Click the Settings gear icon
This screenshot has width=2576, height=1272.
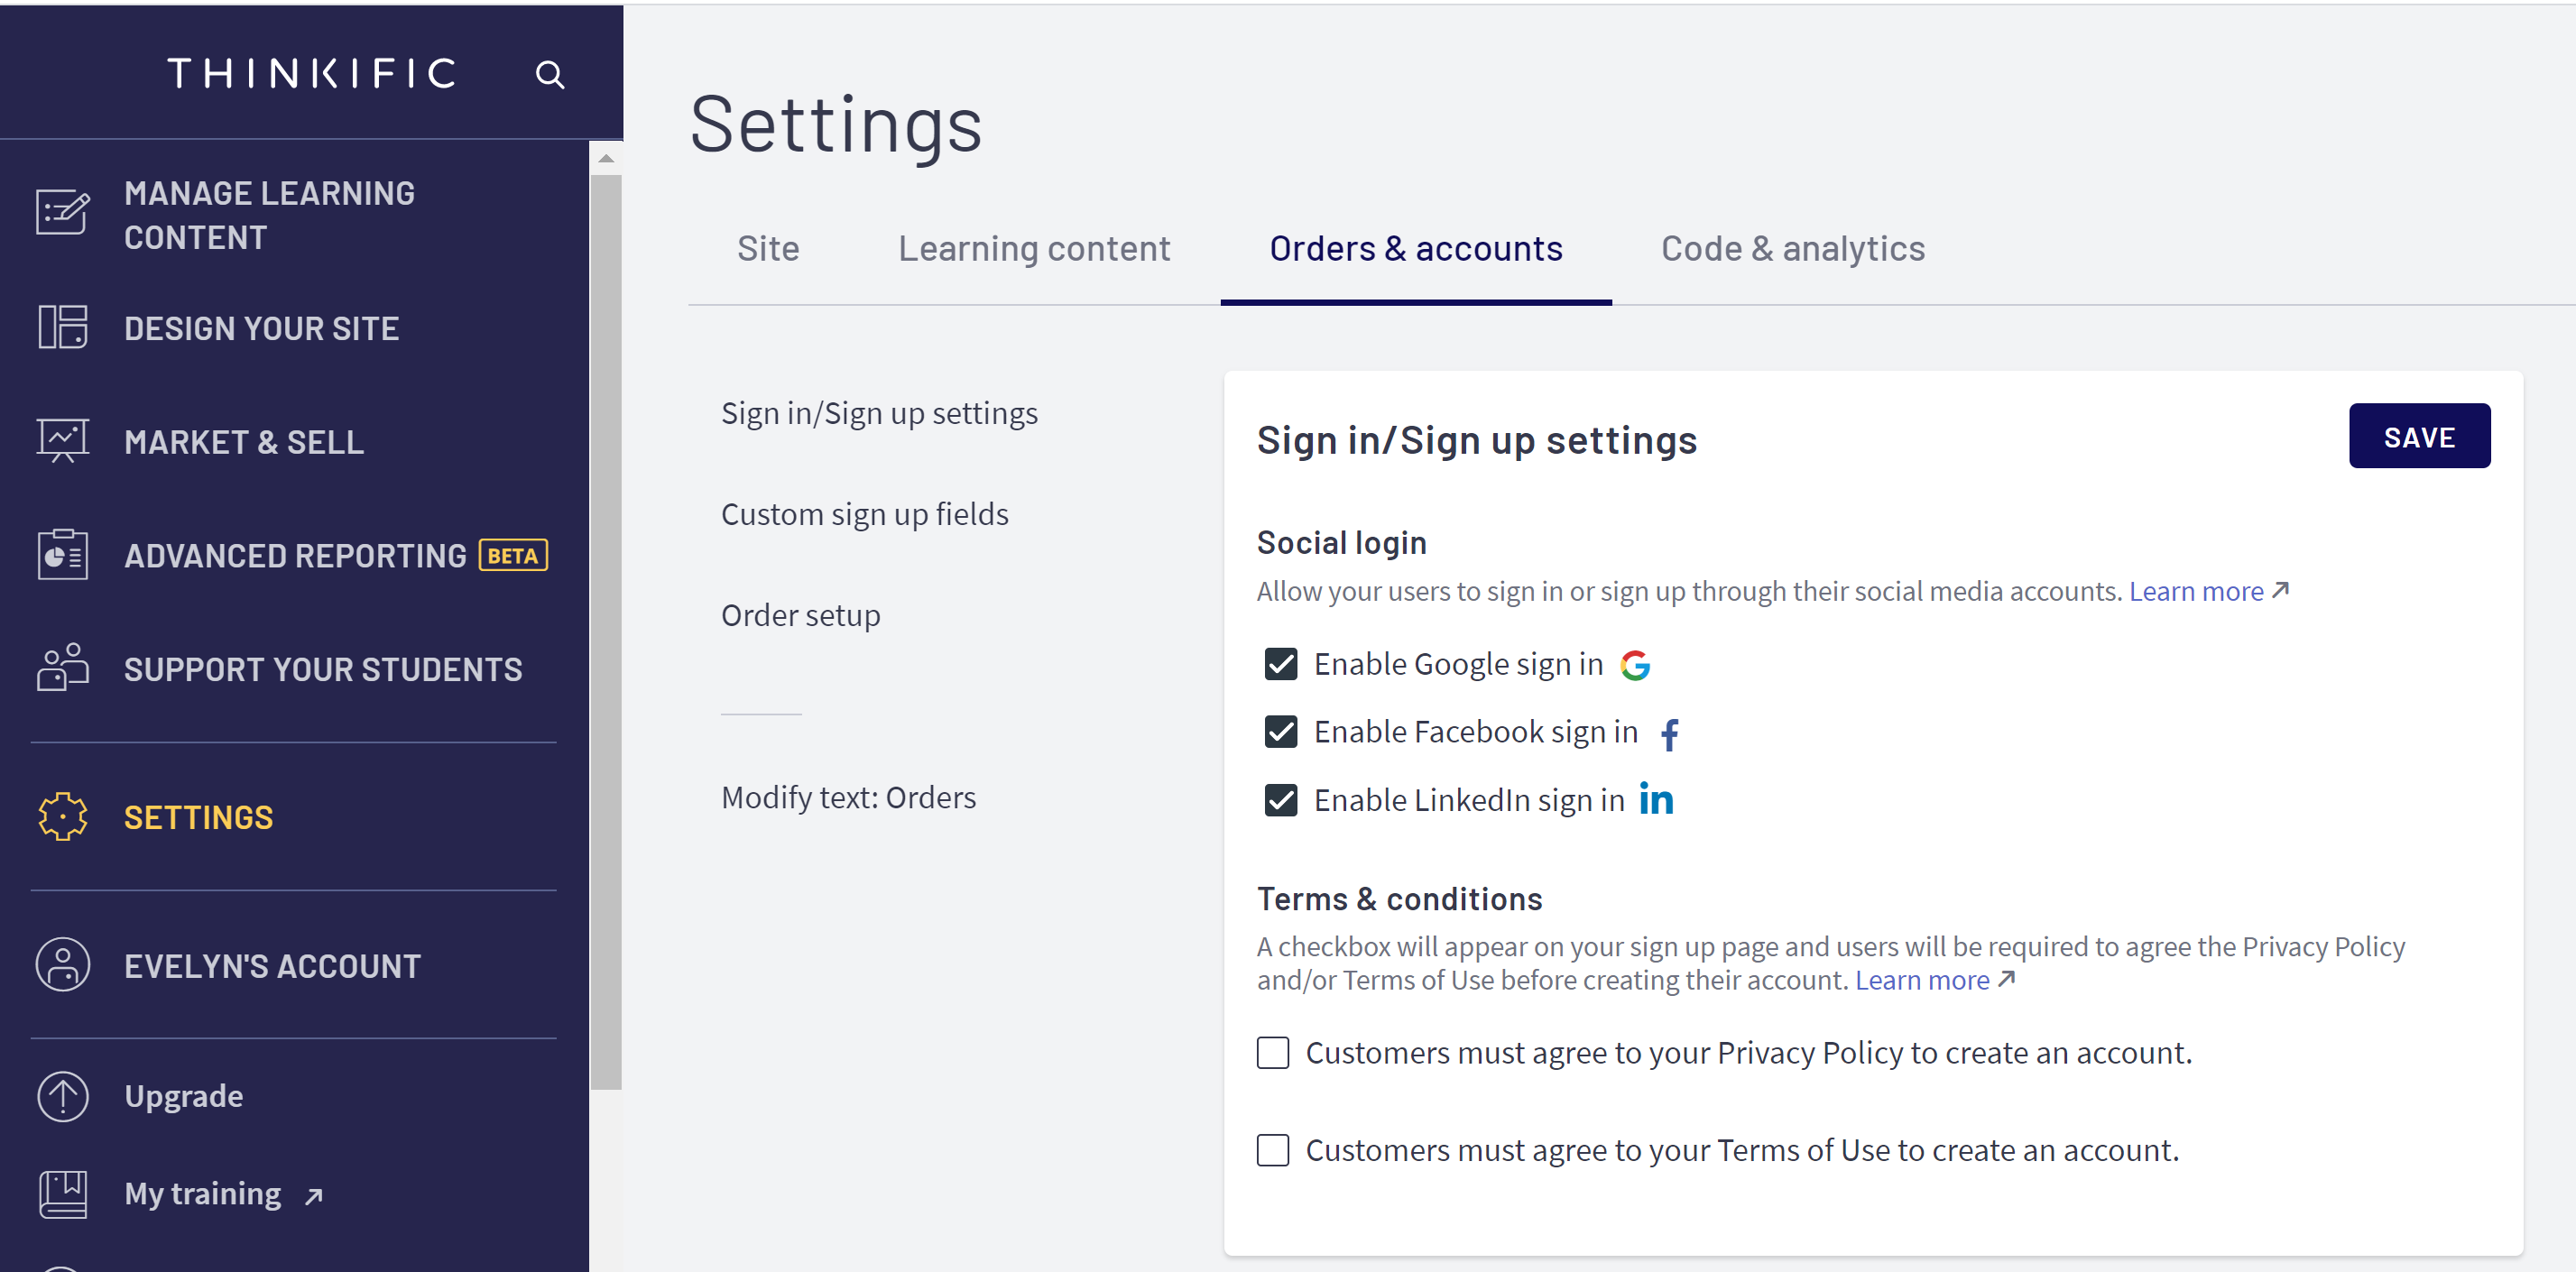click(x=63, y=817)
